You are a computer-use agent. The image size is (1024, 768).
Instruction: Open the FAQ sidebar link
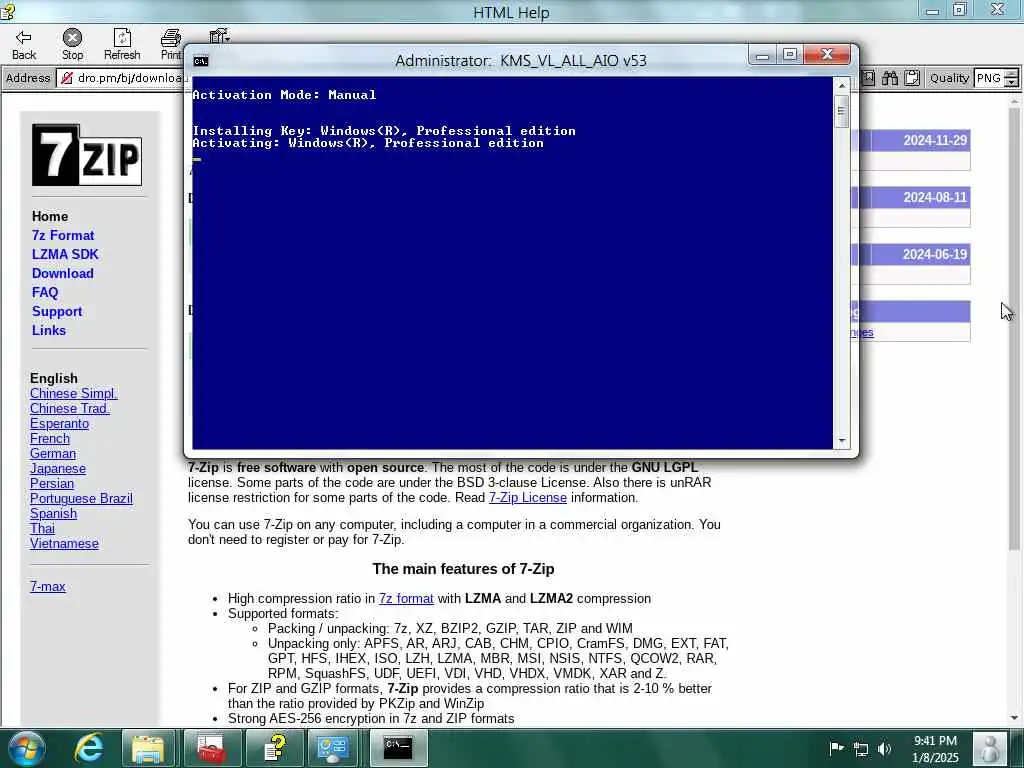[x=45, y=292]
